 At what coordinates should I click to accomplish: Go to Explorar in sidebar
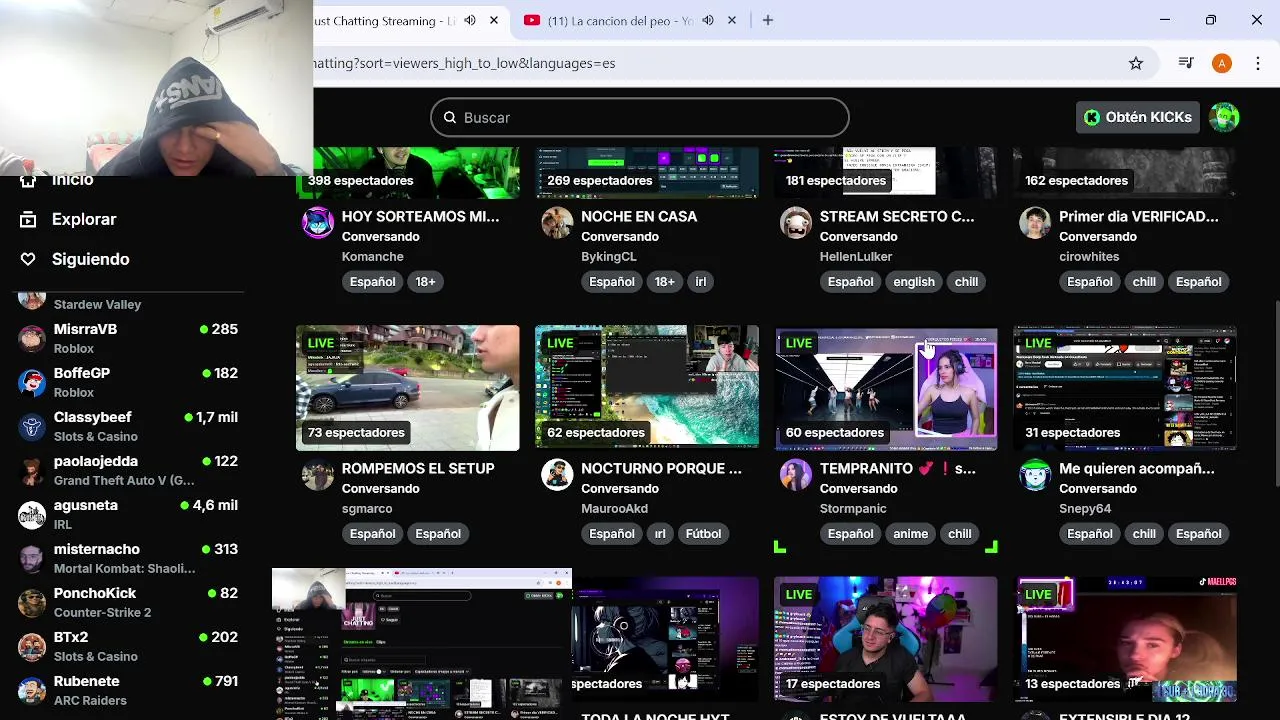click(x=84, y=219)
